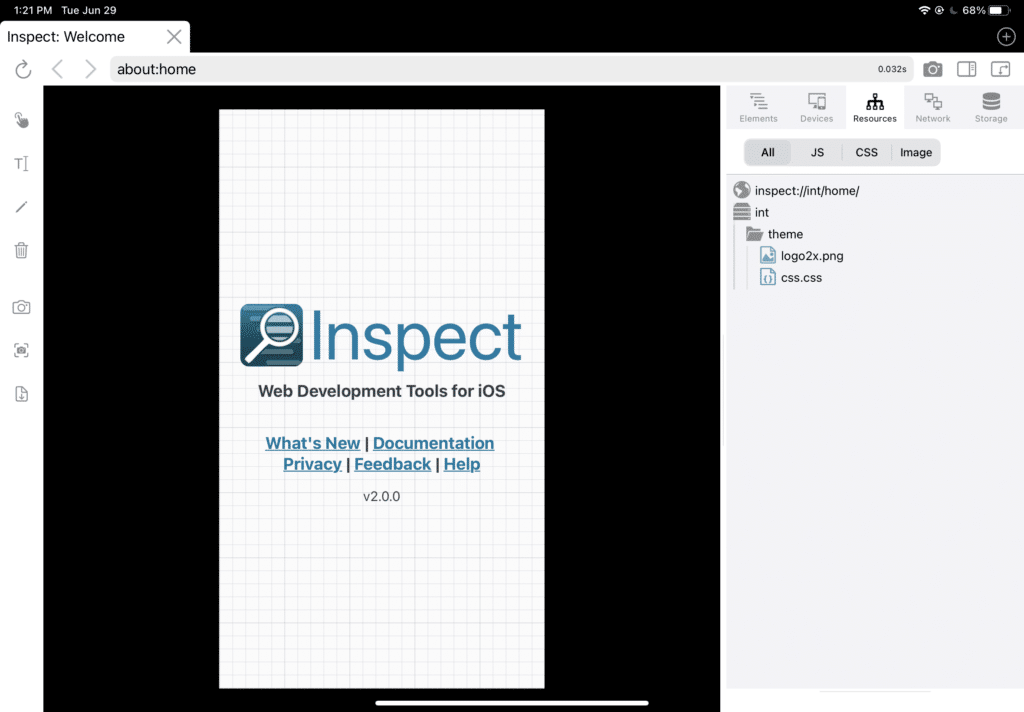1024x712 pixels.
Task: Click the about:home address bar
Action: click(x=490, y=69)
